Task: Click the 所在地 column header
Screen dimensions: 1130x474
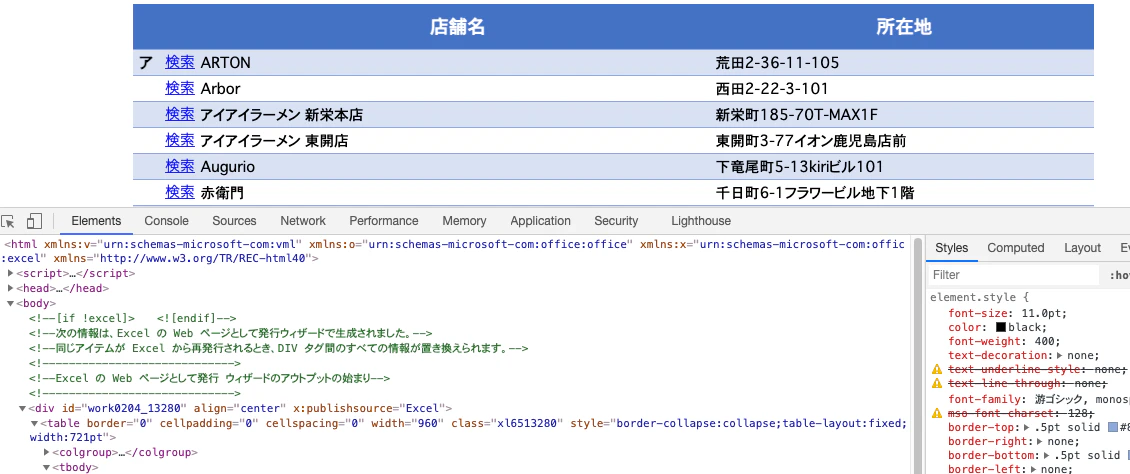Action: [x=904, y=27]
